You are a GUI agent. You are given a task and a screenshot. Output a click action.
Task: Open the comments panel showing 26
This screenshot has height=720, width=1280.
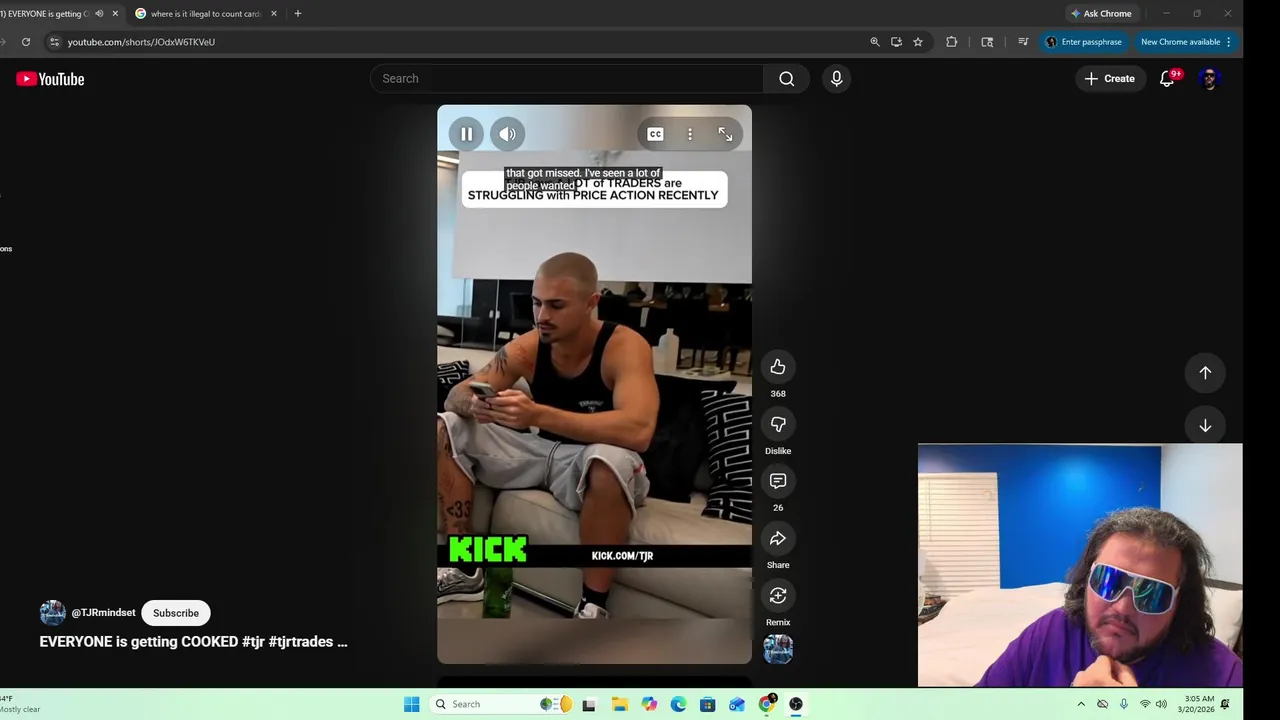point(778,481)
